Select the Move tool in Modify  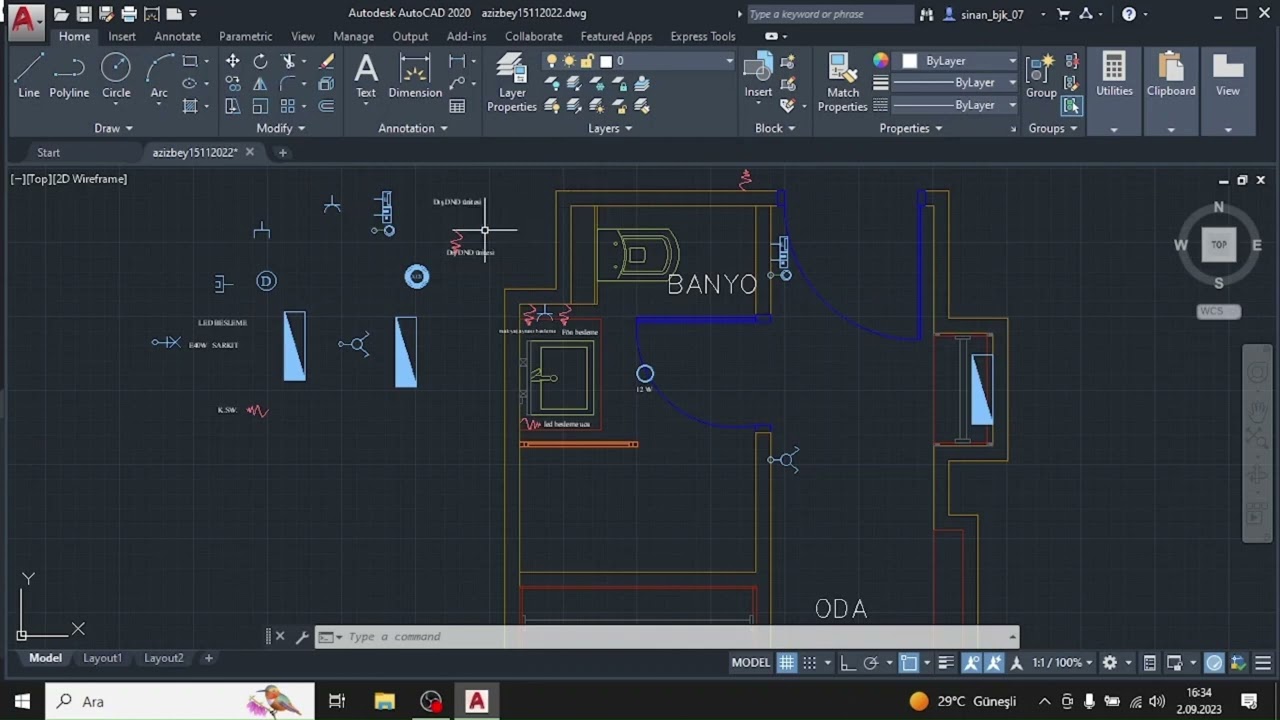click(x=233, y=61)
